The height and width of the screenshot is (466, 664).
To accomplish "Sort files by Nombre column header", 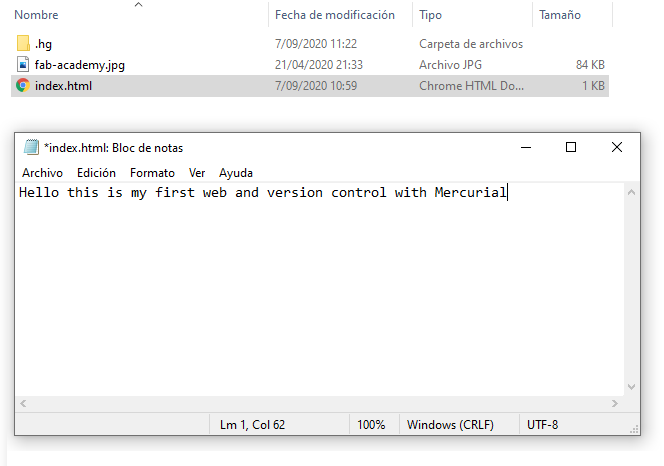I will click(x=37, y=16).
